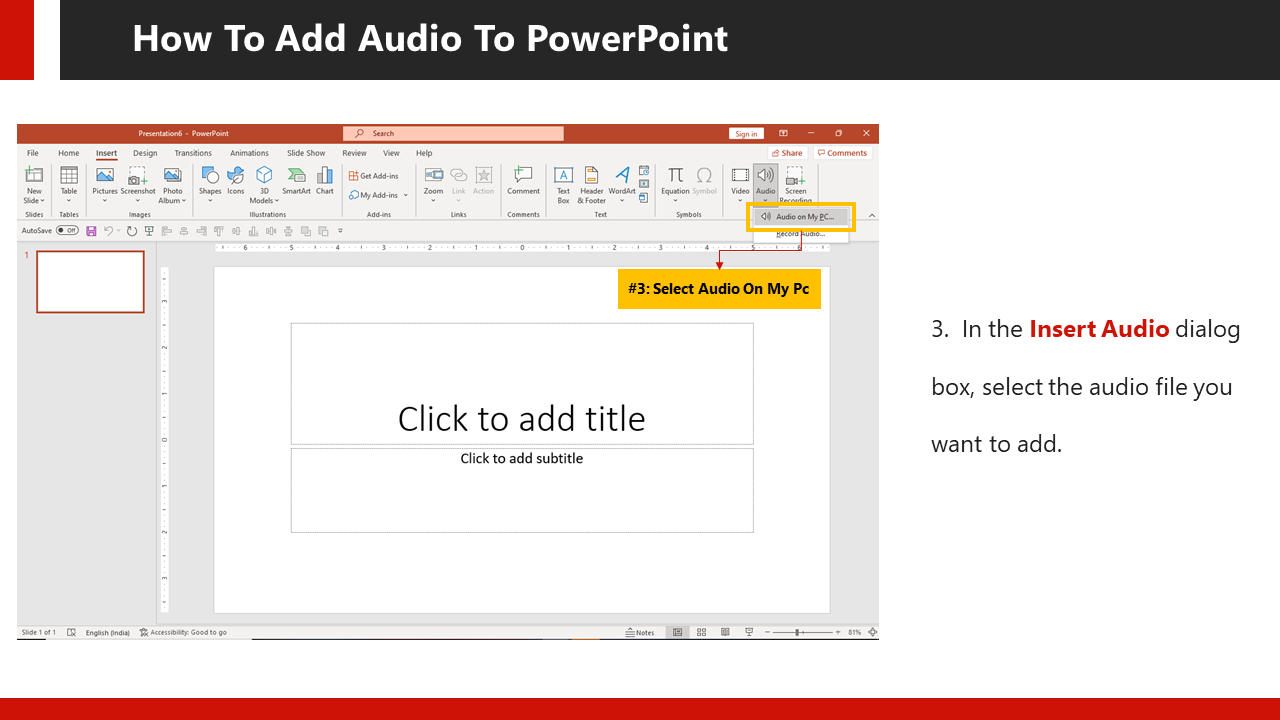1280x720 pixels.
Task: Switch to Slide Sorter view
Action: pos(701,632)
